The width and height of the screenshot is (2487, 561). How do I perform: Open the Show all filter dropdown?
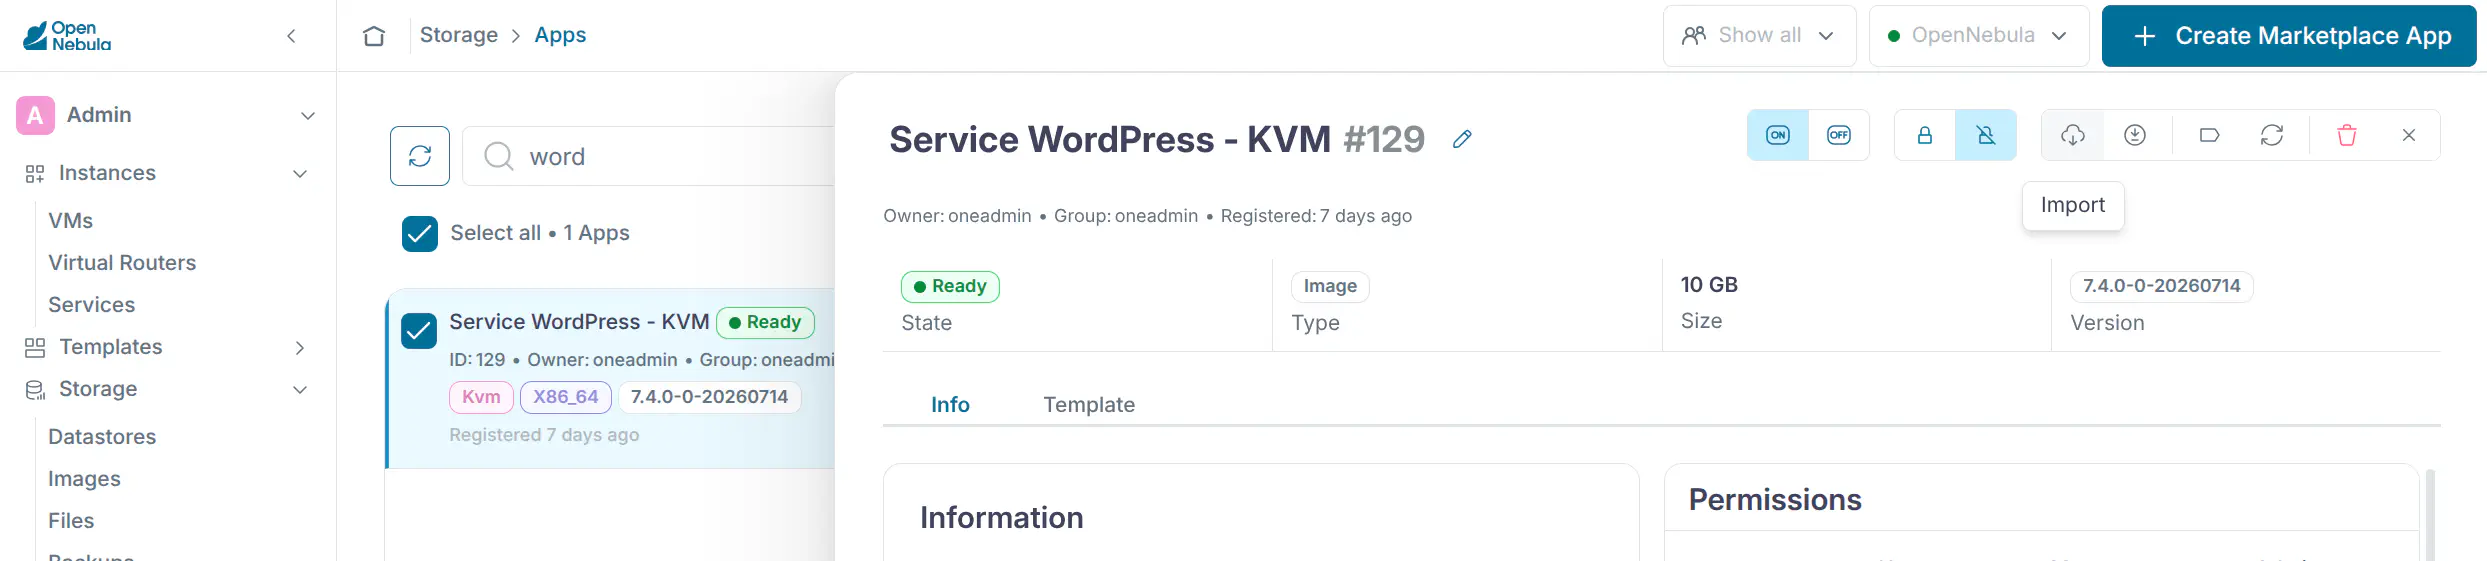click(x=1760, y=36)
